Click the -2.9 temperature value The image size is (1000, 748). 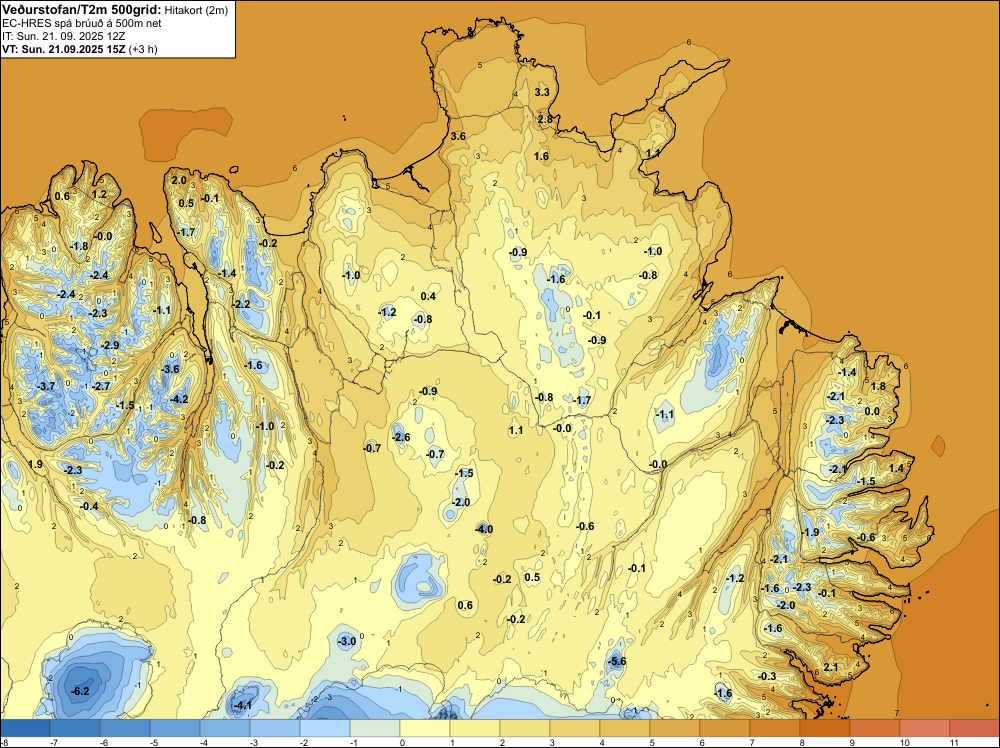coord(110,346)
